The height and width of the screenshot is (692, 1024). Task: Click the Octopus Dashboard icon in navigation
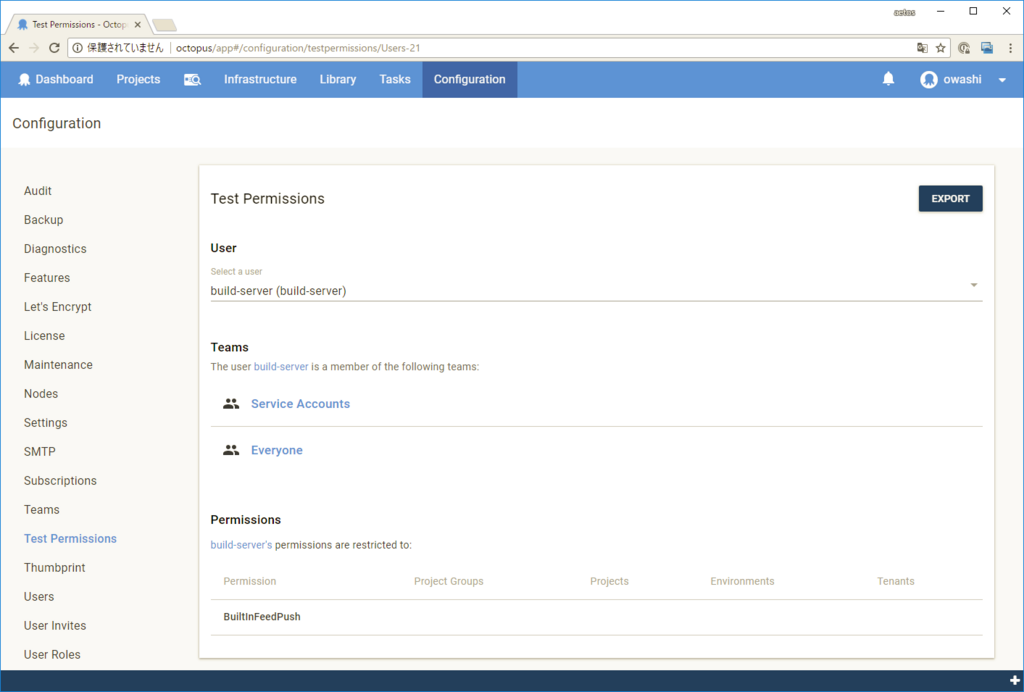tap(22, 79)
